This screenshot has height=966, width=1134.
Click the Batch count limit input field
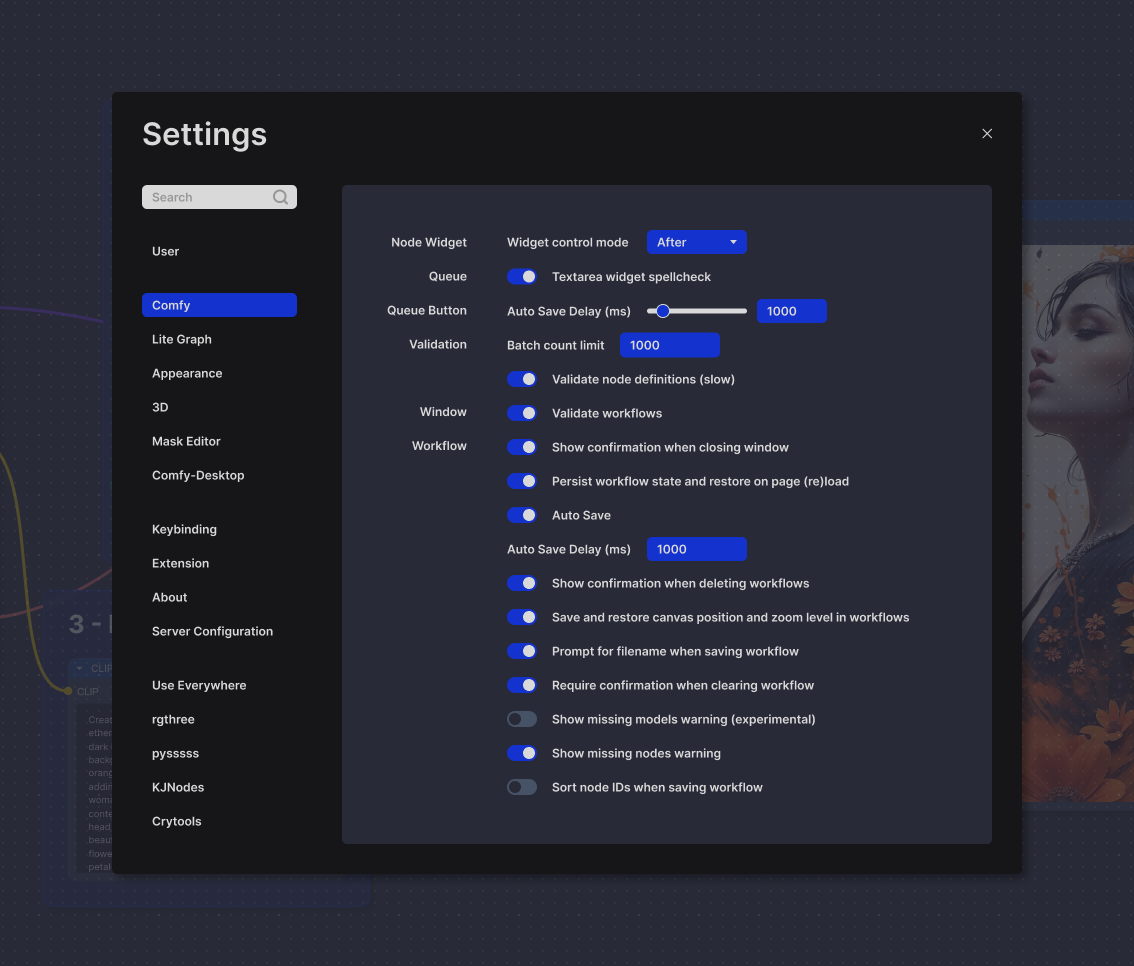tap(669, 345)
